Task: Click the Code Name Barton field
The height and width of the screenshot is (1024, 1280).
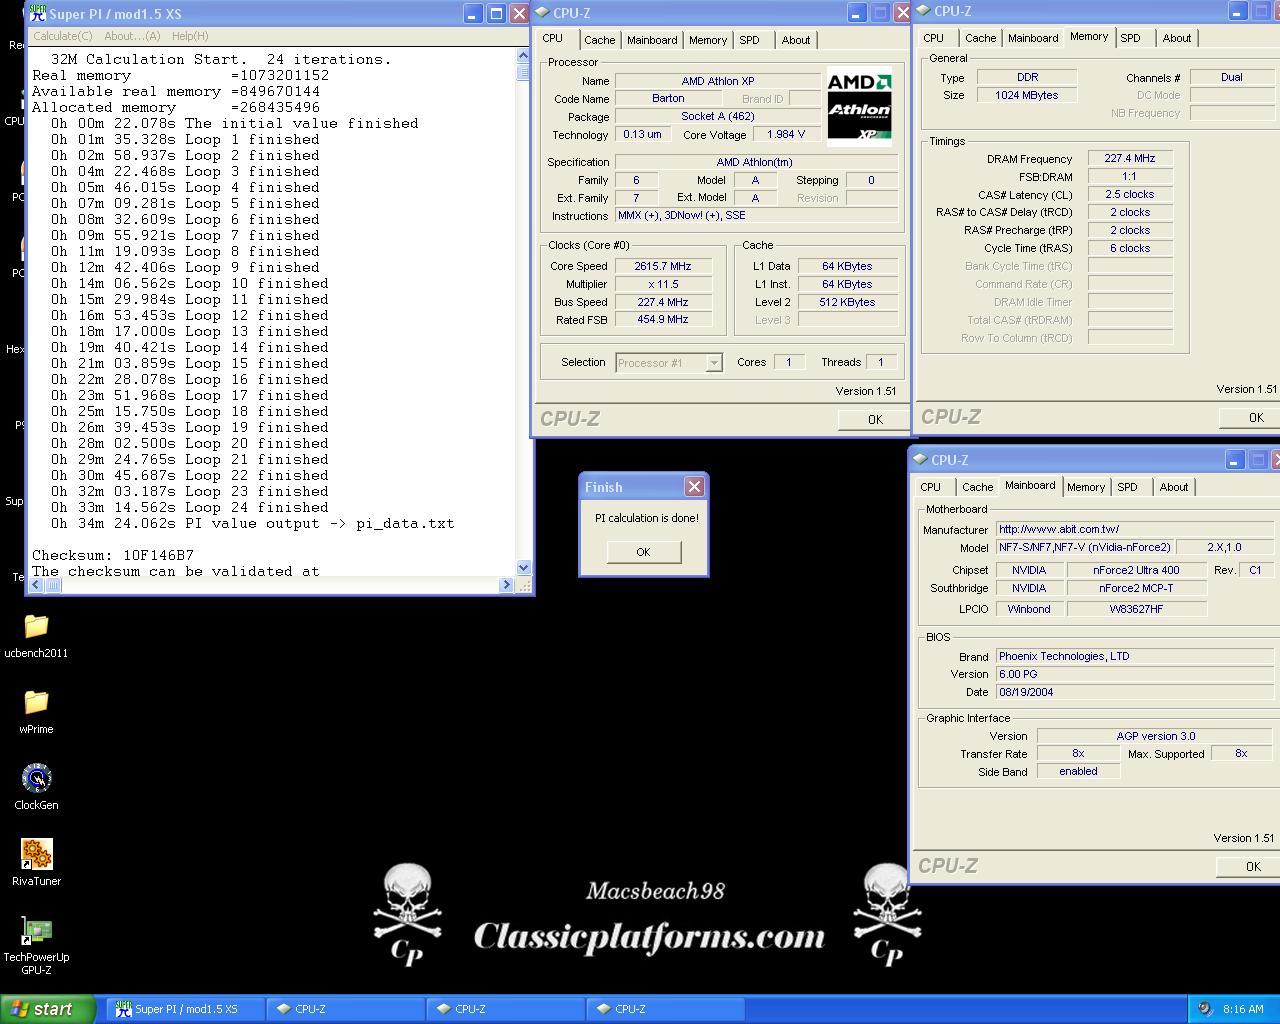Action: (x=668, y=98)
